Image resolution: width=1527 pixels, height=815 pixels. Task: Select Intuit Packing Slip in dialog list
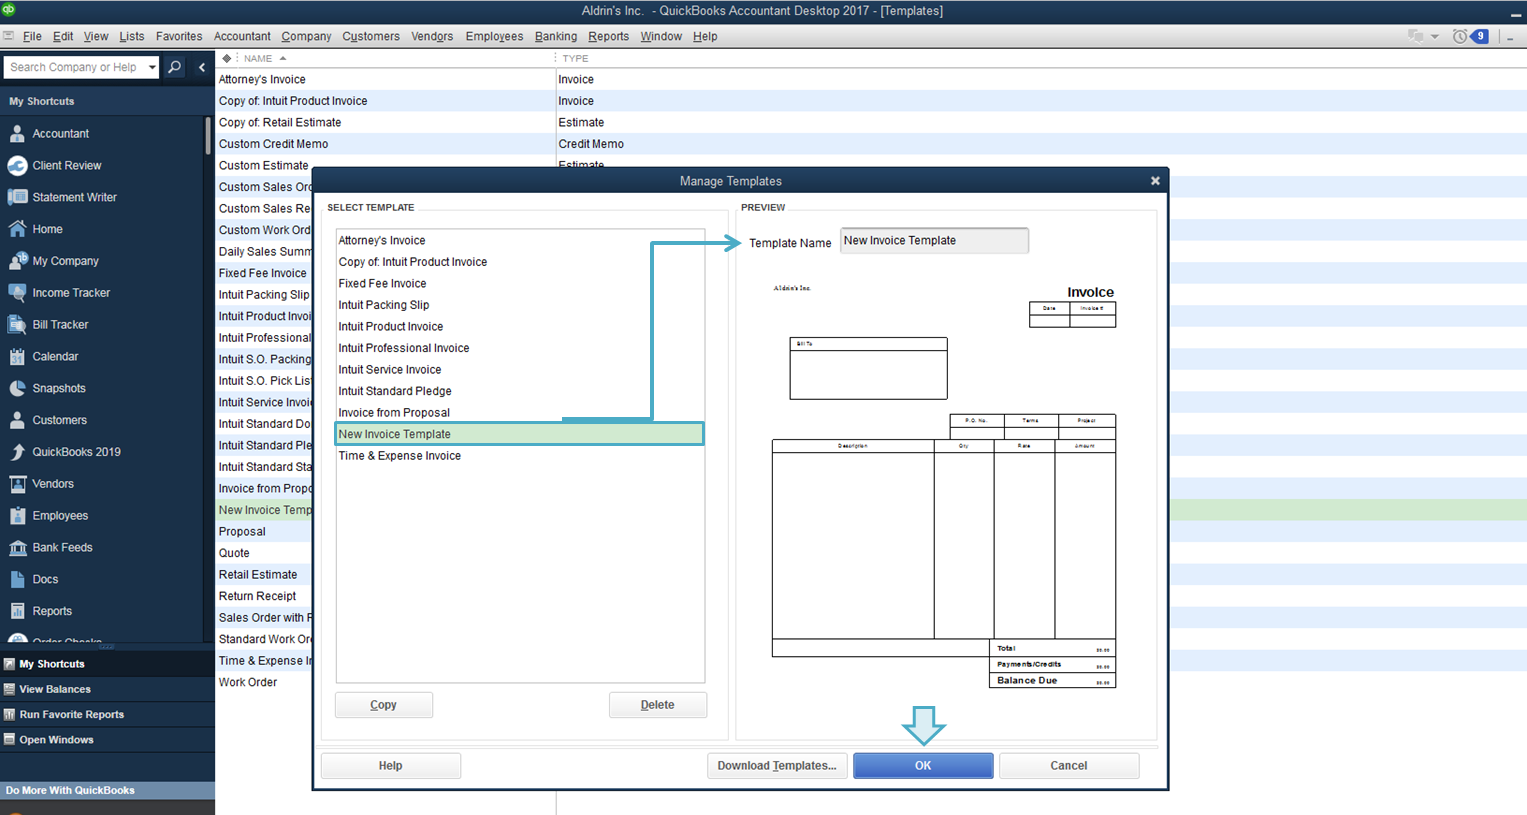click(519, 305)
